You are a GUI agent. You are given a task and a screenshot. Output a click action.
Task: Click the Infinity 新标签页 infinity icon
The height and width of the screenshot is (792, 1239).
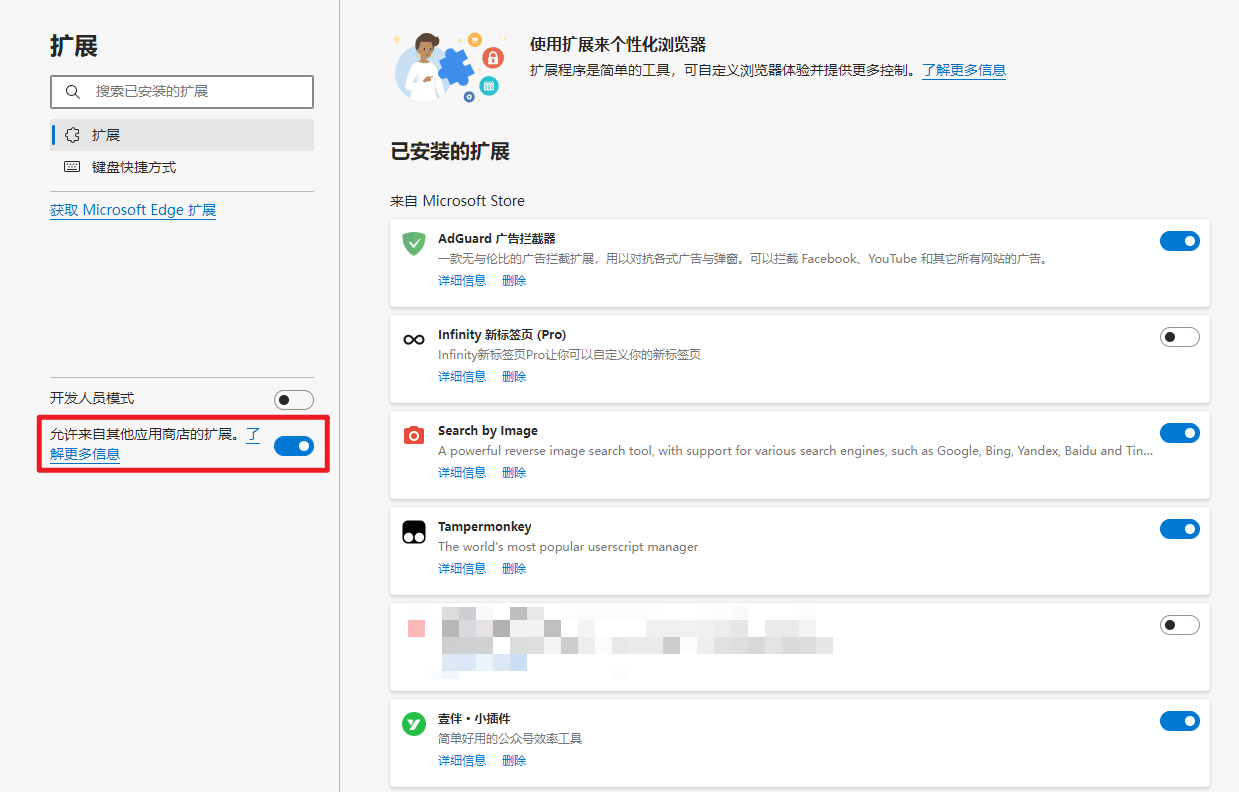pos(413,339)
